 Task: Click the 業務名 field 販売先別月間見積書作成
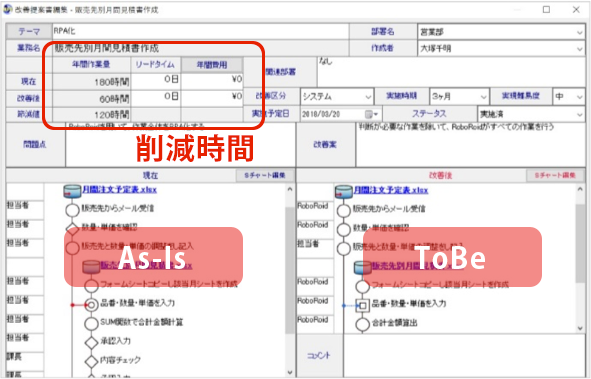201,48
